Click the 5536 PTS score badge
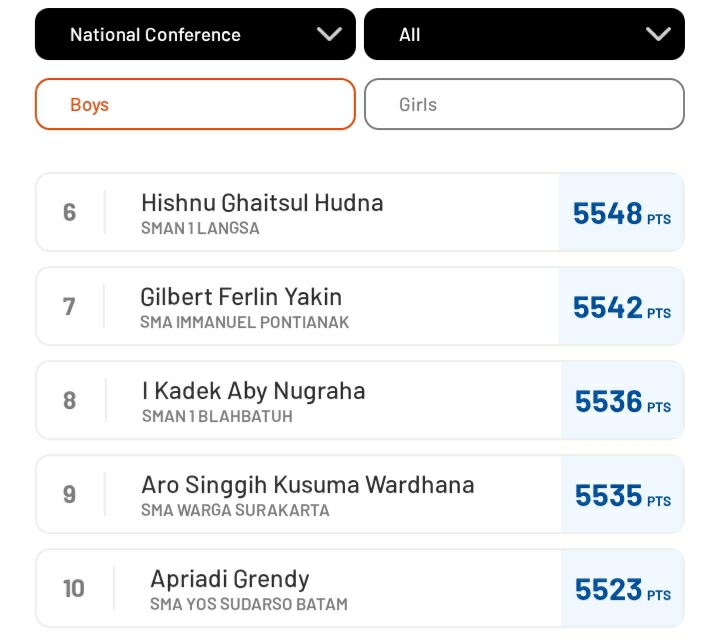 point(623,400)
